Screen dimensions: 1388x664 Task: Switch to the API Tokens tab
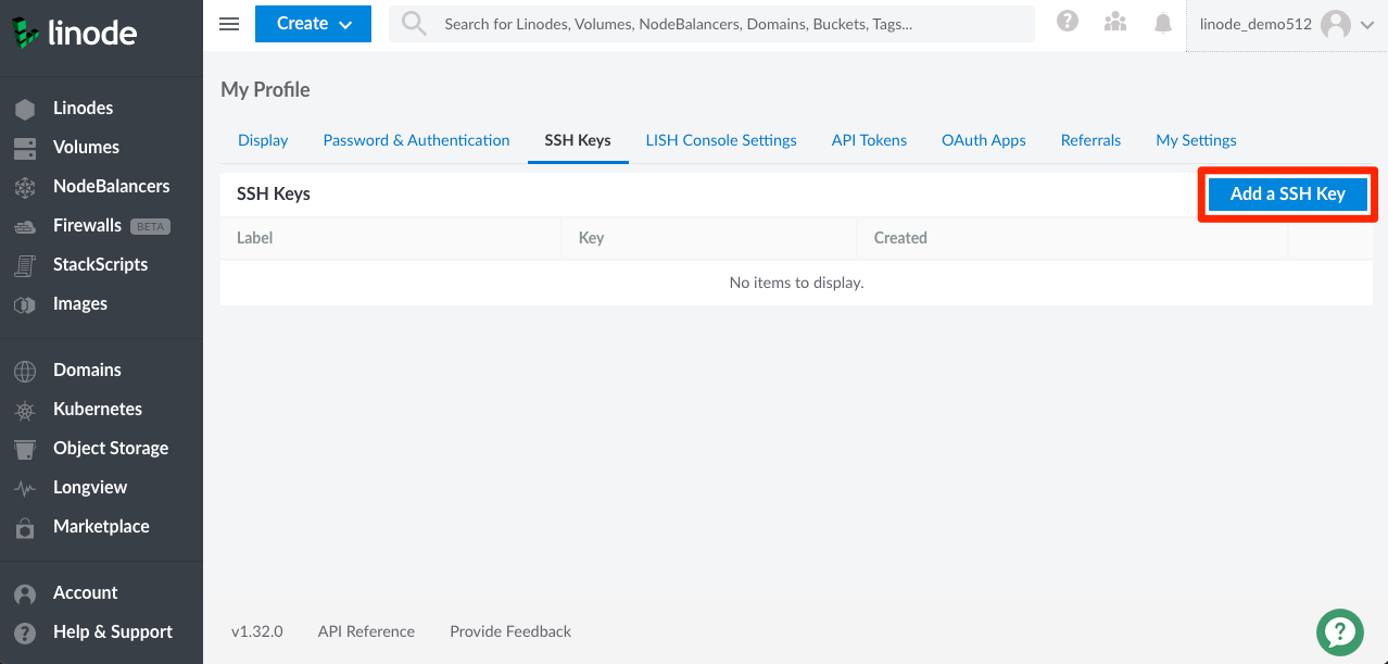[x=868, y=140]
